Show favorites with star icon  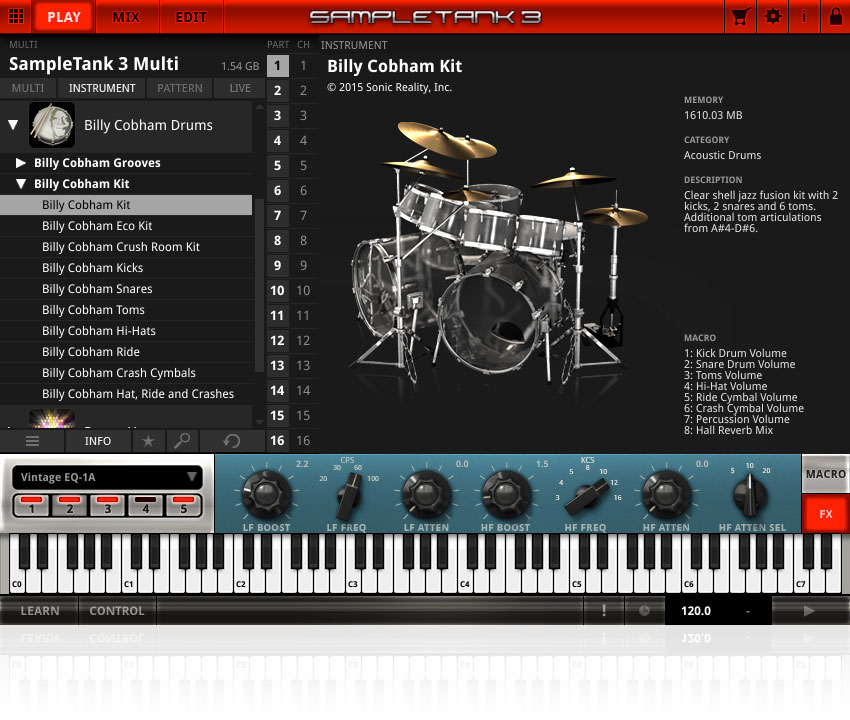148,441
